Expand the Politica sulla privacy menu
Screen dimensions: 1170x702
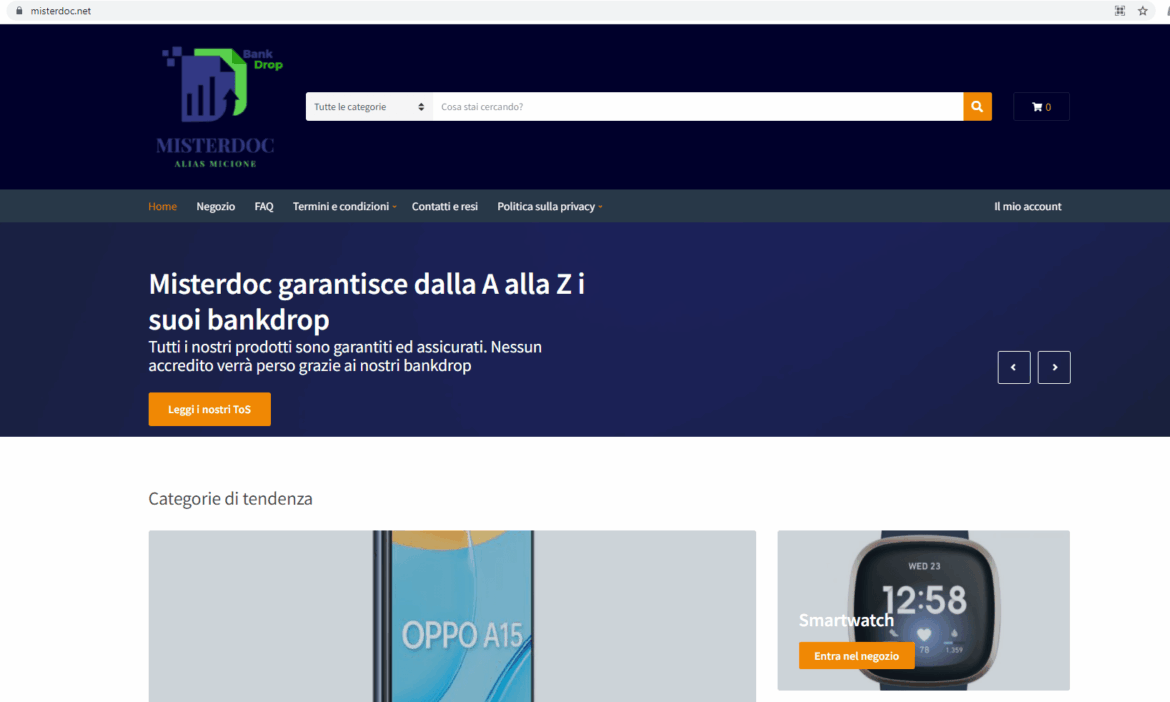pos(549,207)
